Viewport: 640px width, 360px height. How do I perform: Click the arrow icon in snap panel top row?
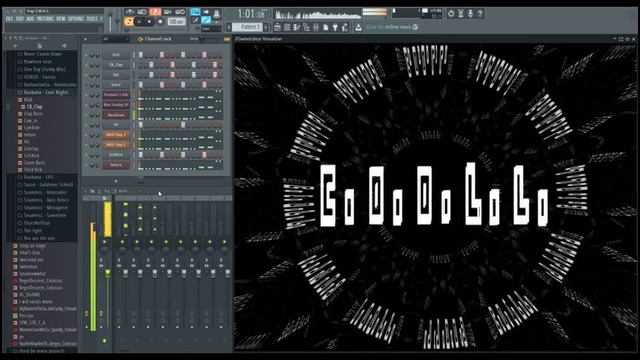(207, 11)
